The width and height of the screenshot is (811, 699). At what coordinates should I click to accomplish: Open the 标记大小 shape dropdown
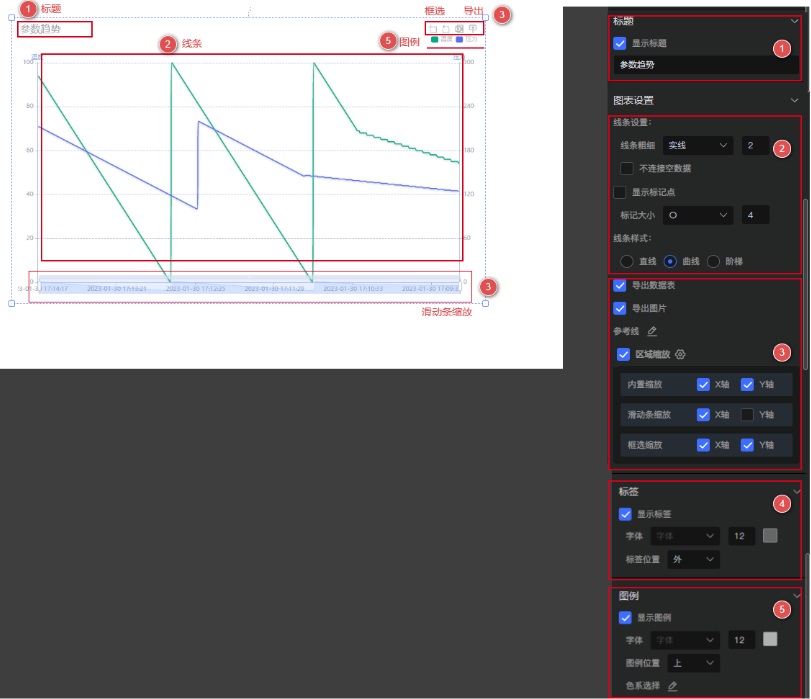[698, 215]
